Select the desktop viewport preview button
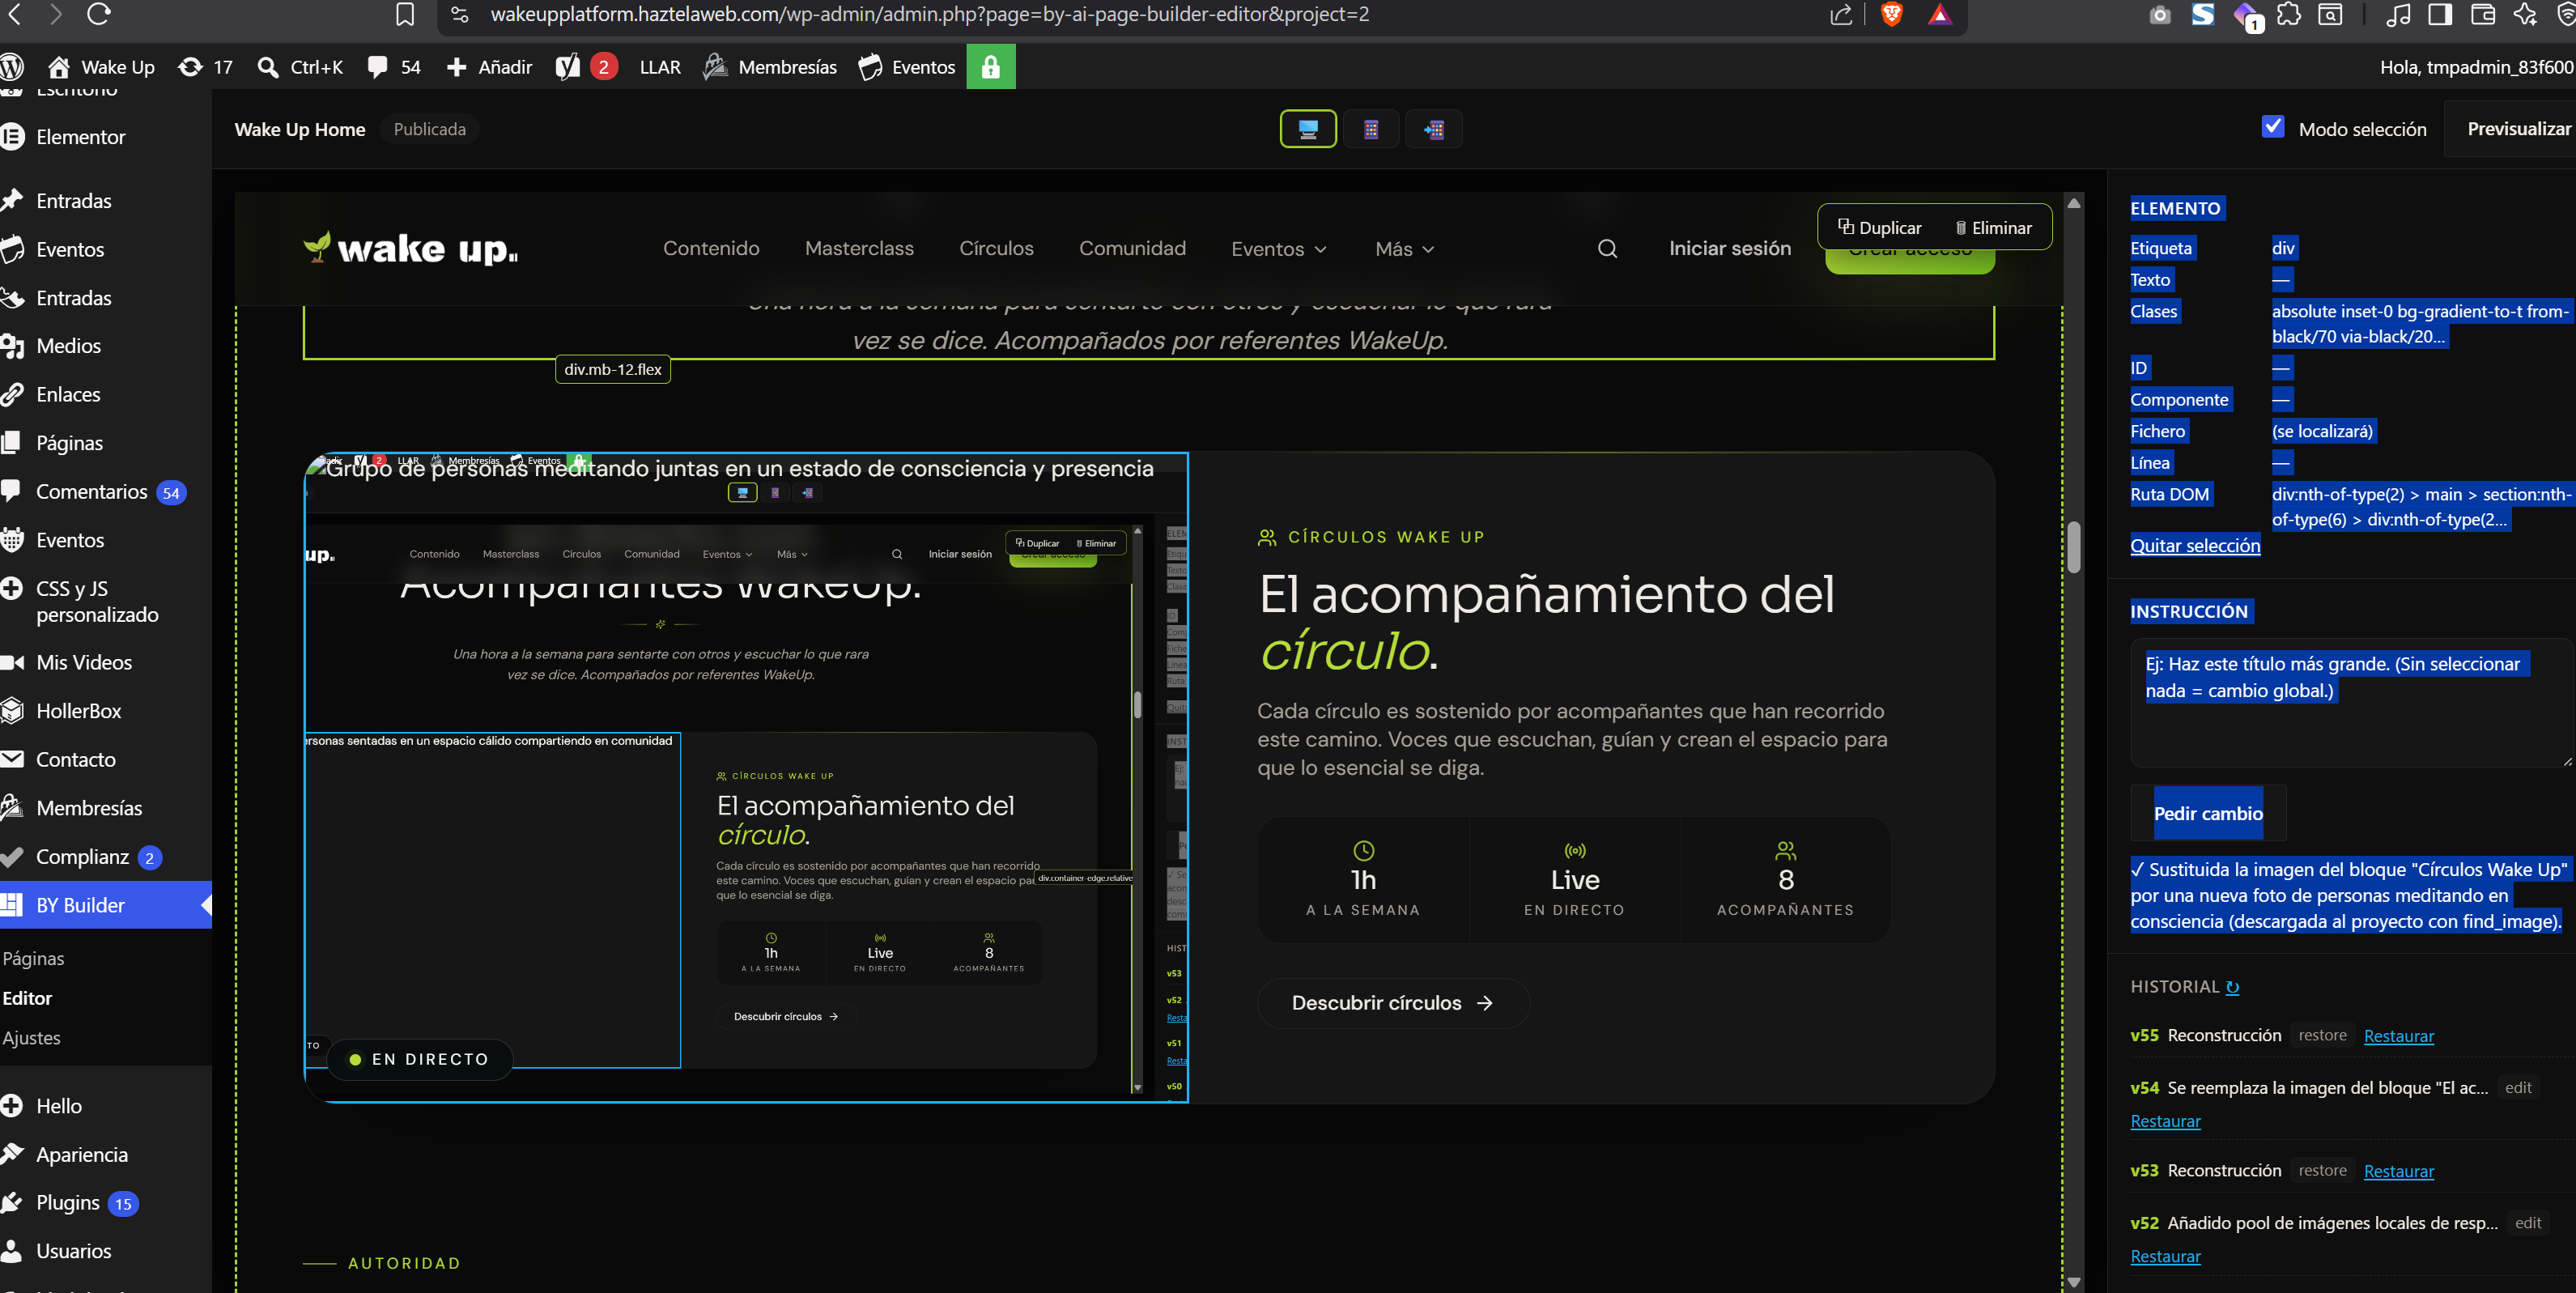The height and width of the screenshot is (1293, 2576). tap(1308, 129)
